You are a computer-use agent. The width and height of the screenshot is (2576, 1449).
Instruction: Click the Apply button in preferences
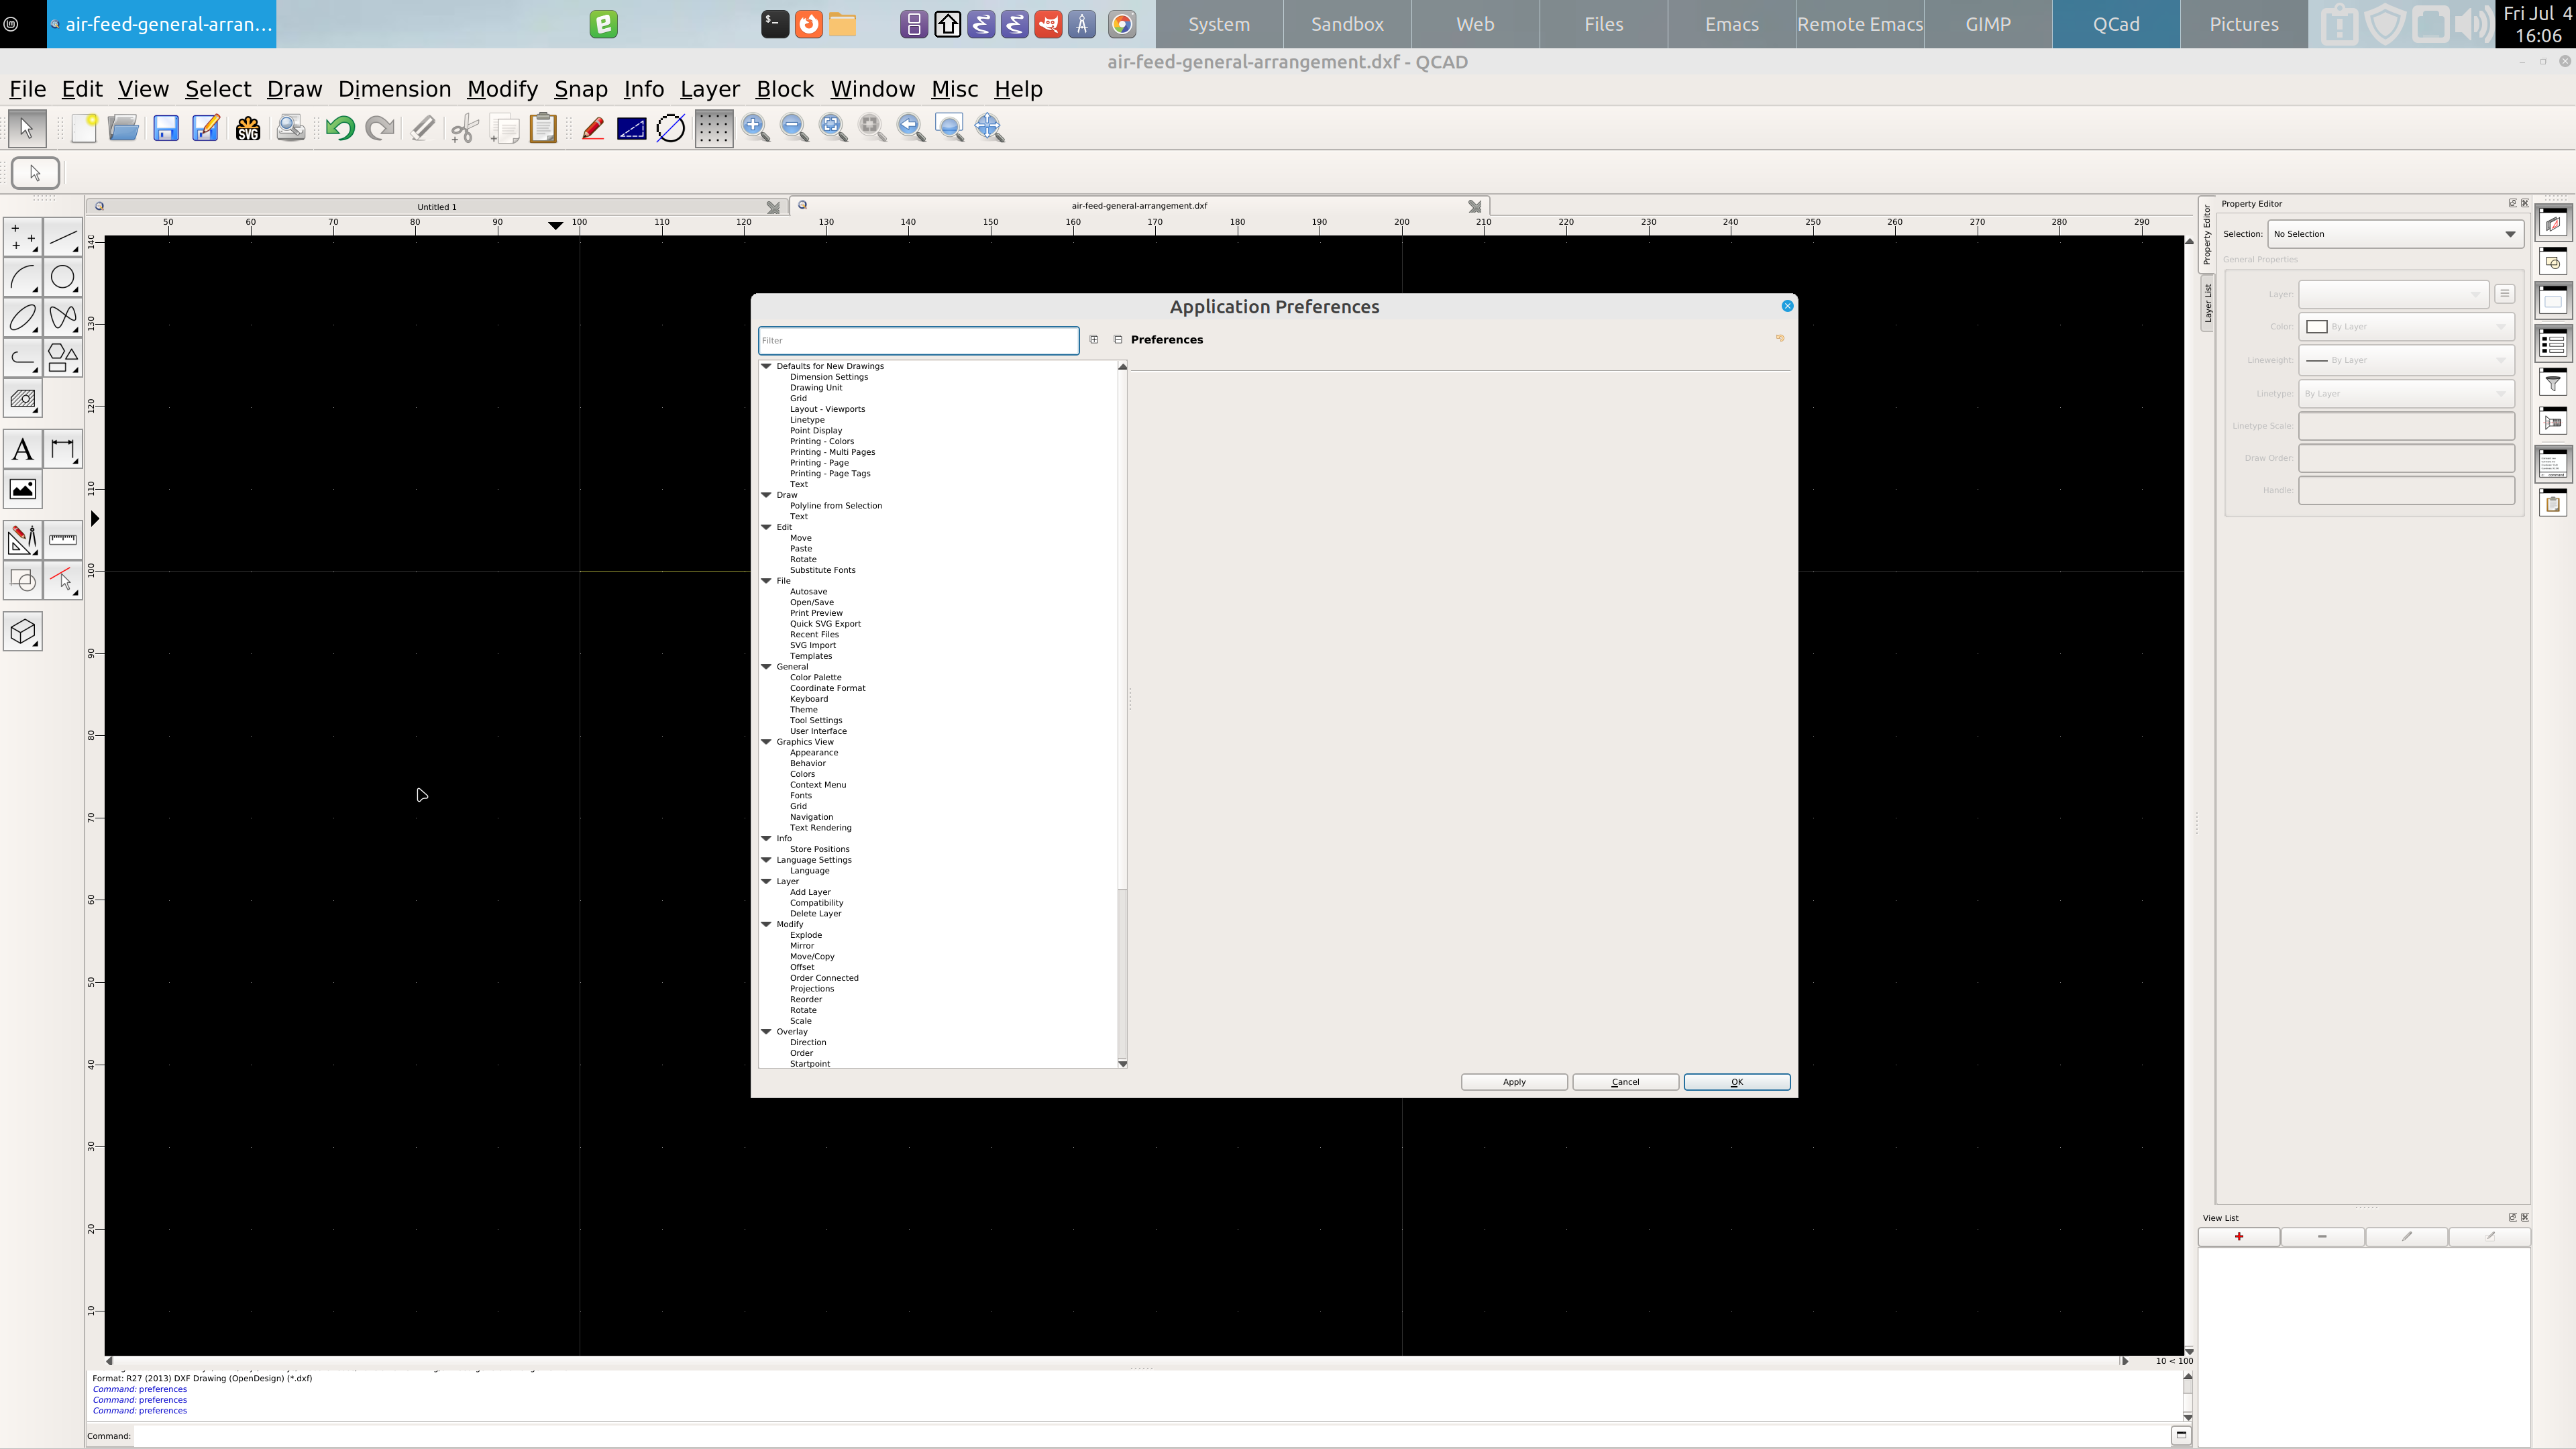(x=1513, y=1082)
